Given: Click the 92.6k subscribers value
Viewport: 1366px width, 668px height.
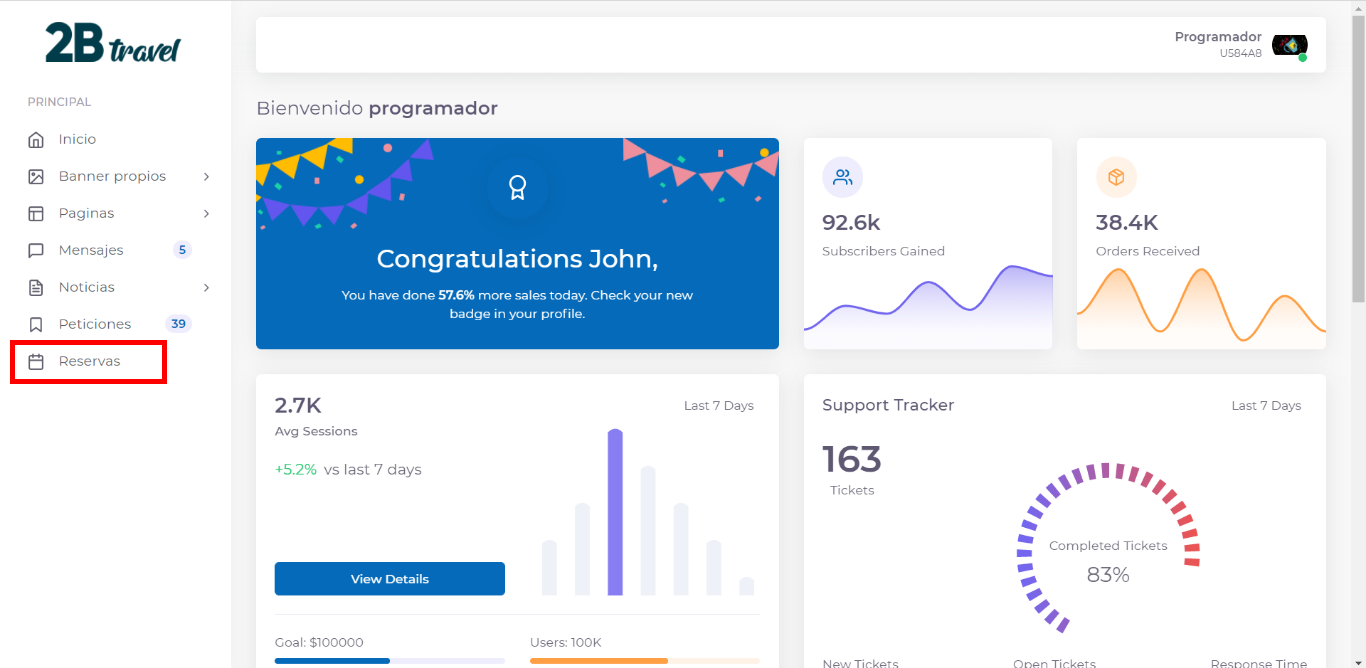Looking at the screenshot, I should pos(851,223).
